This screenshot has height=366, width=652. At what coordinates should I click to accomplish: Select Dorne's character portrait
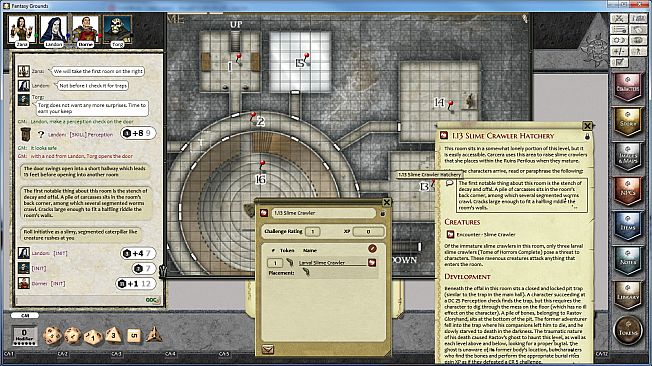pos(85,30)
